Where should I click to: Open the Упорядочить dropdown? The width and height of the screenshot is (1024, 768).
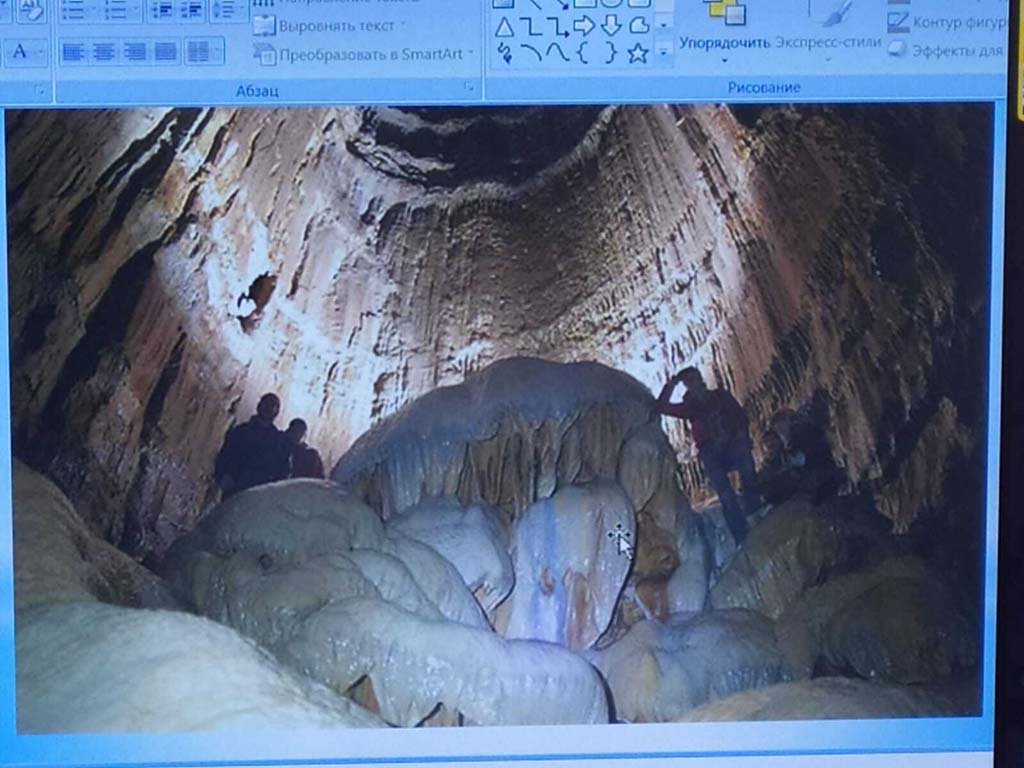coord(725,43)
